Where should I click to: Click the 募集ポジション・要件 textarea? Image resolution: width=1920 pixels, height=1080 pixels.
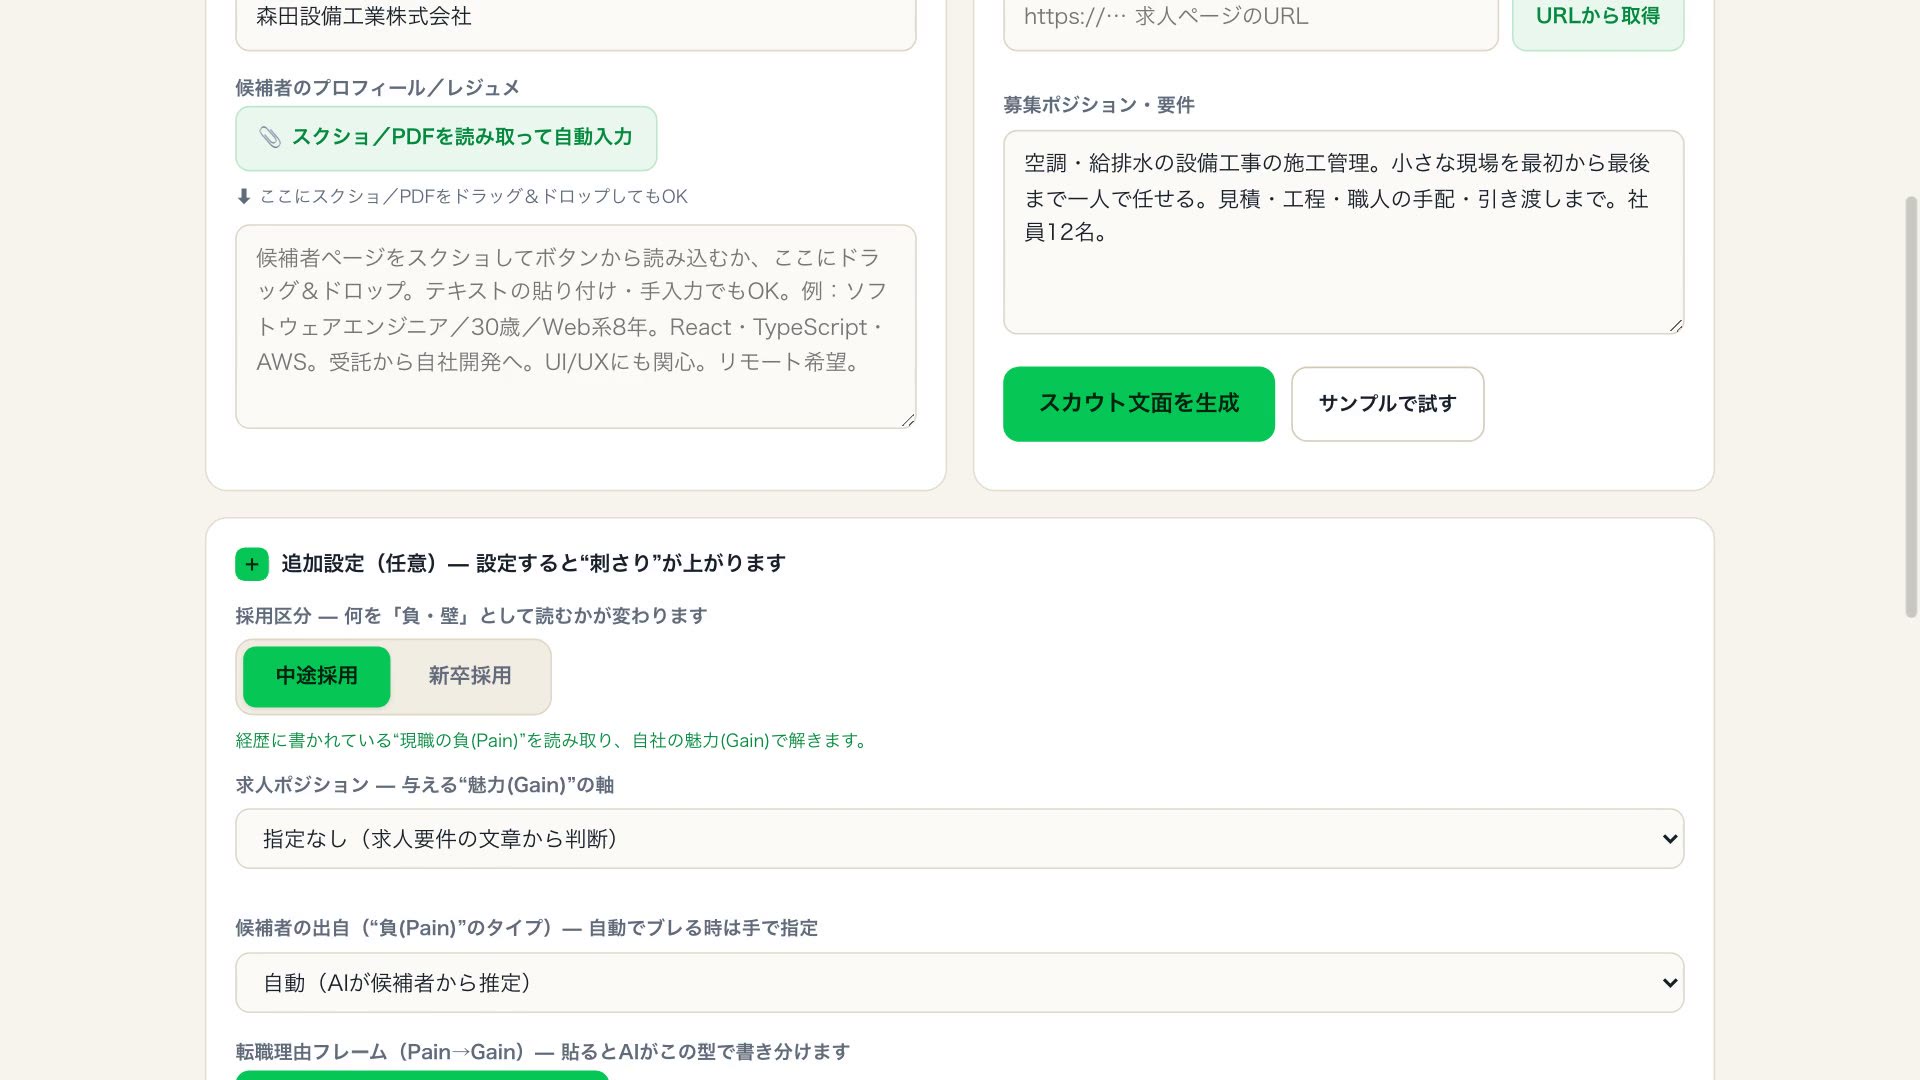click(1343, 232)
